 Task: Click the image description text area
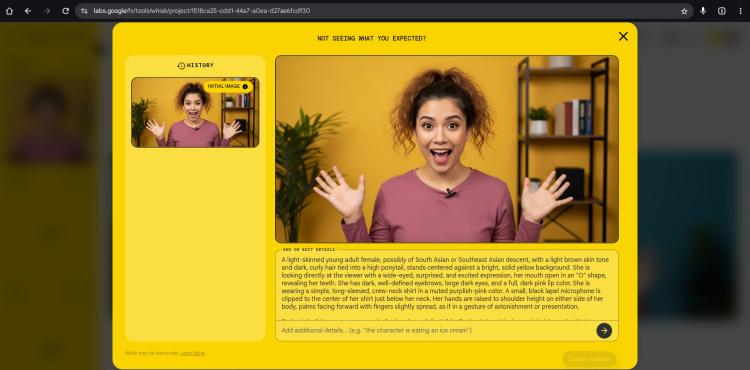coord(447,285)
